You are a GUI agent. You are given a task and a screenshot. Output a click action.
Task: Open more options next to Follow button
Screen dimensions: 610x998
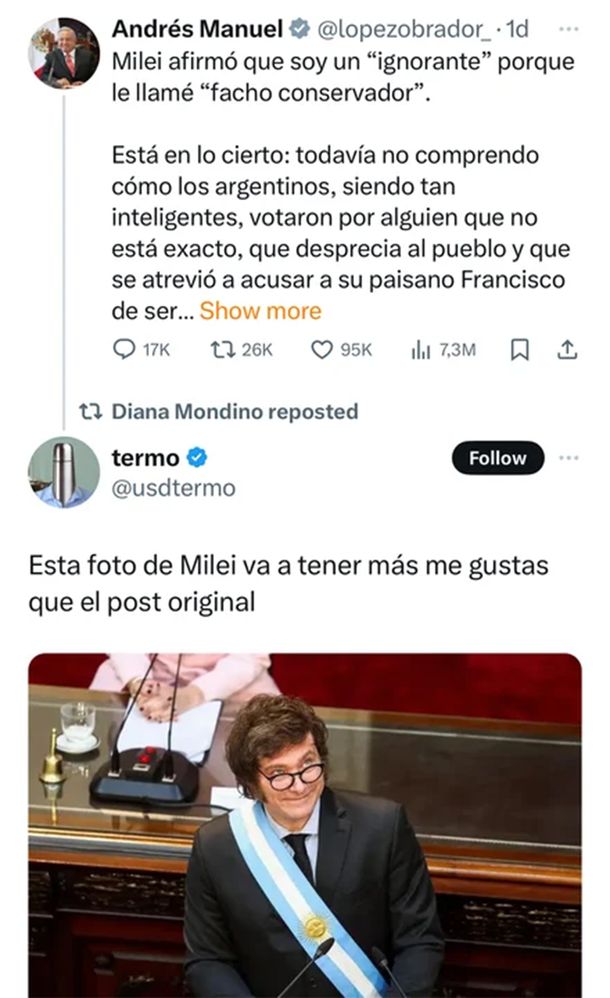[568, 458]
